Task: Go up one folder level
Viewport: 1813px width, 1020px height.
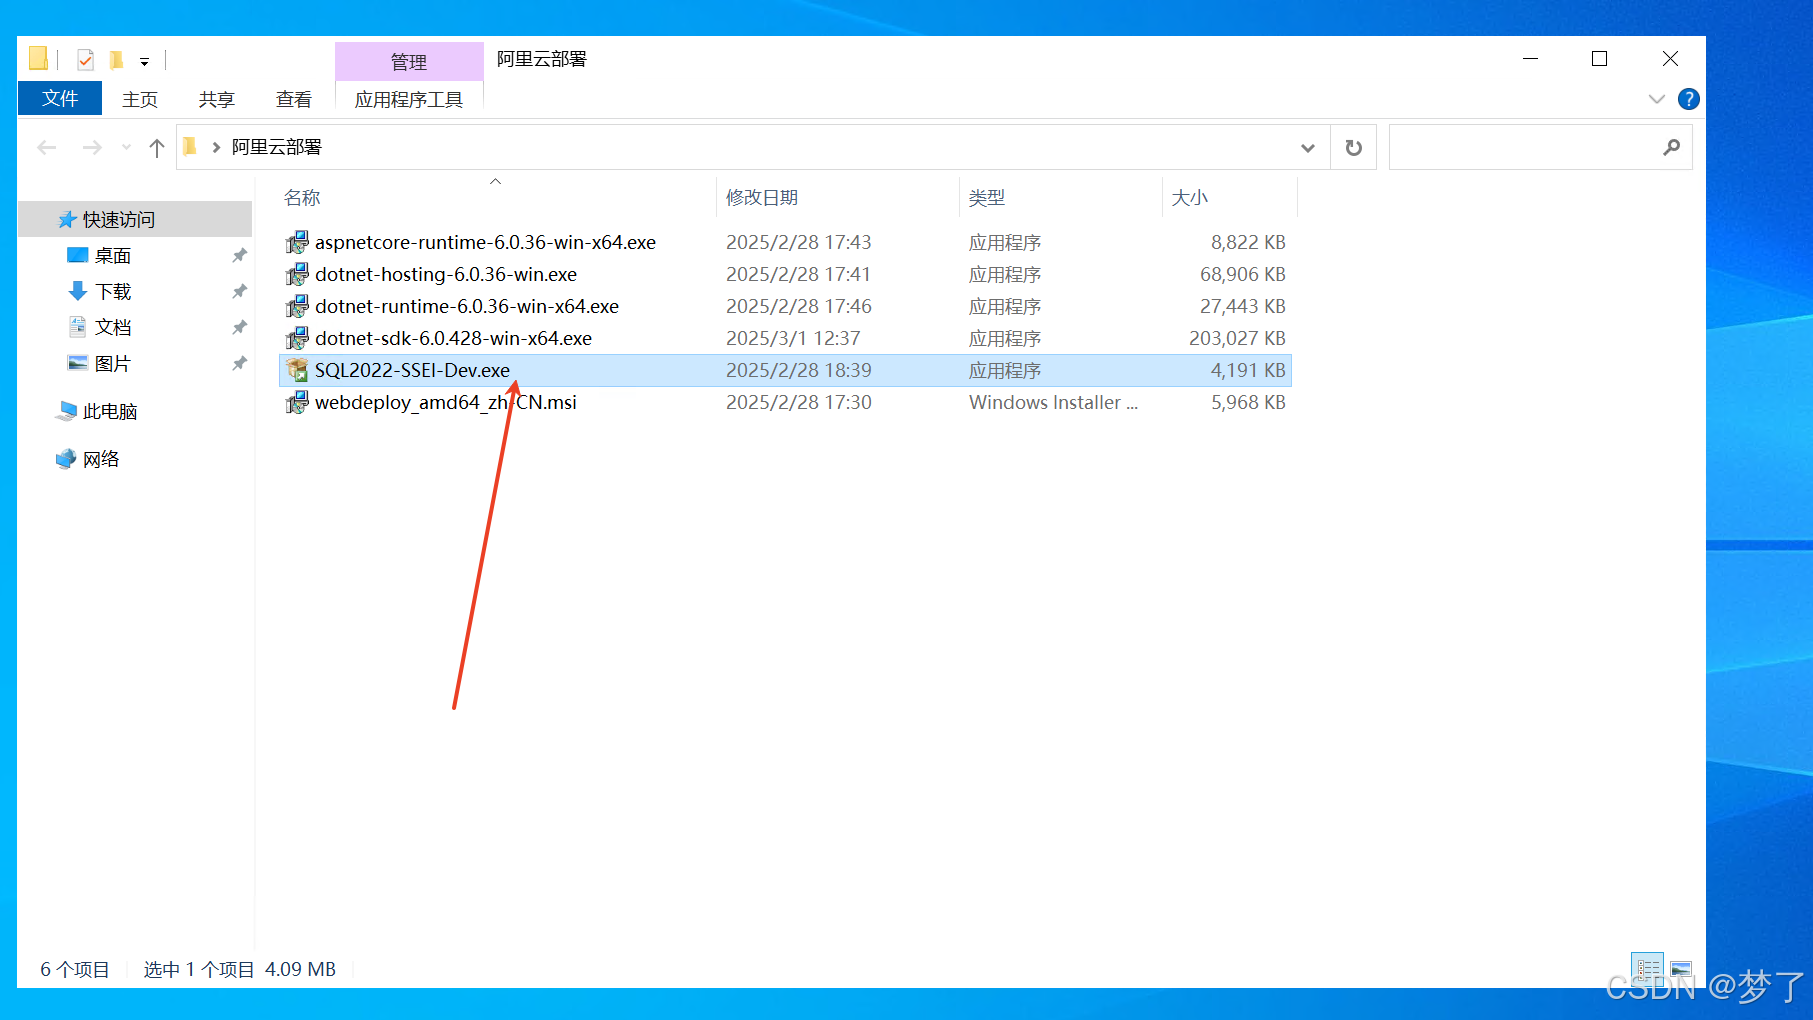Action: click(x=157, y=148)
